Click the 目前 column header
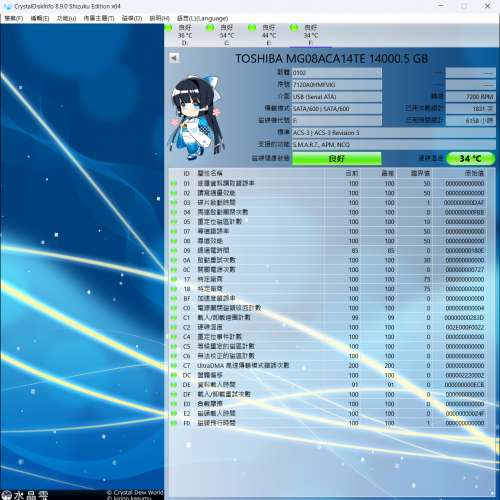 352,173
